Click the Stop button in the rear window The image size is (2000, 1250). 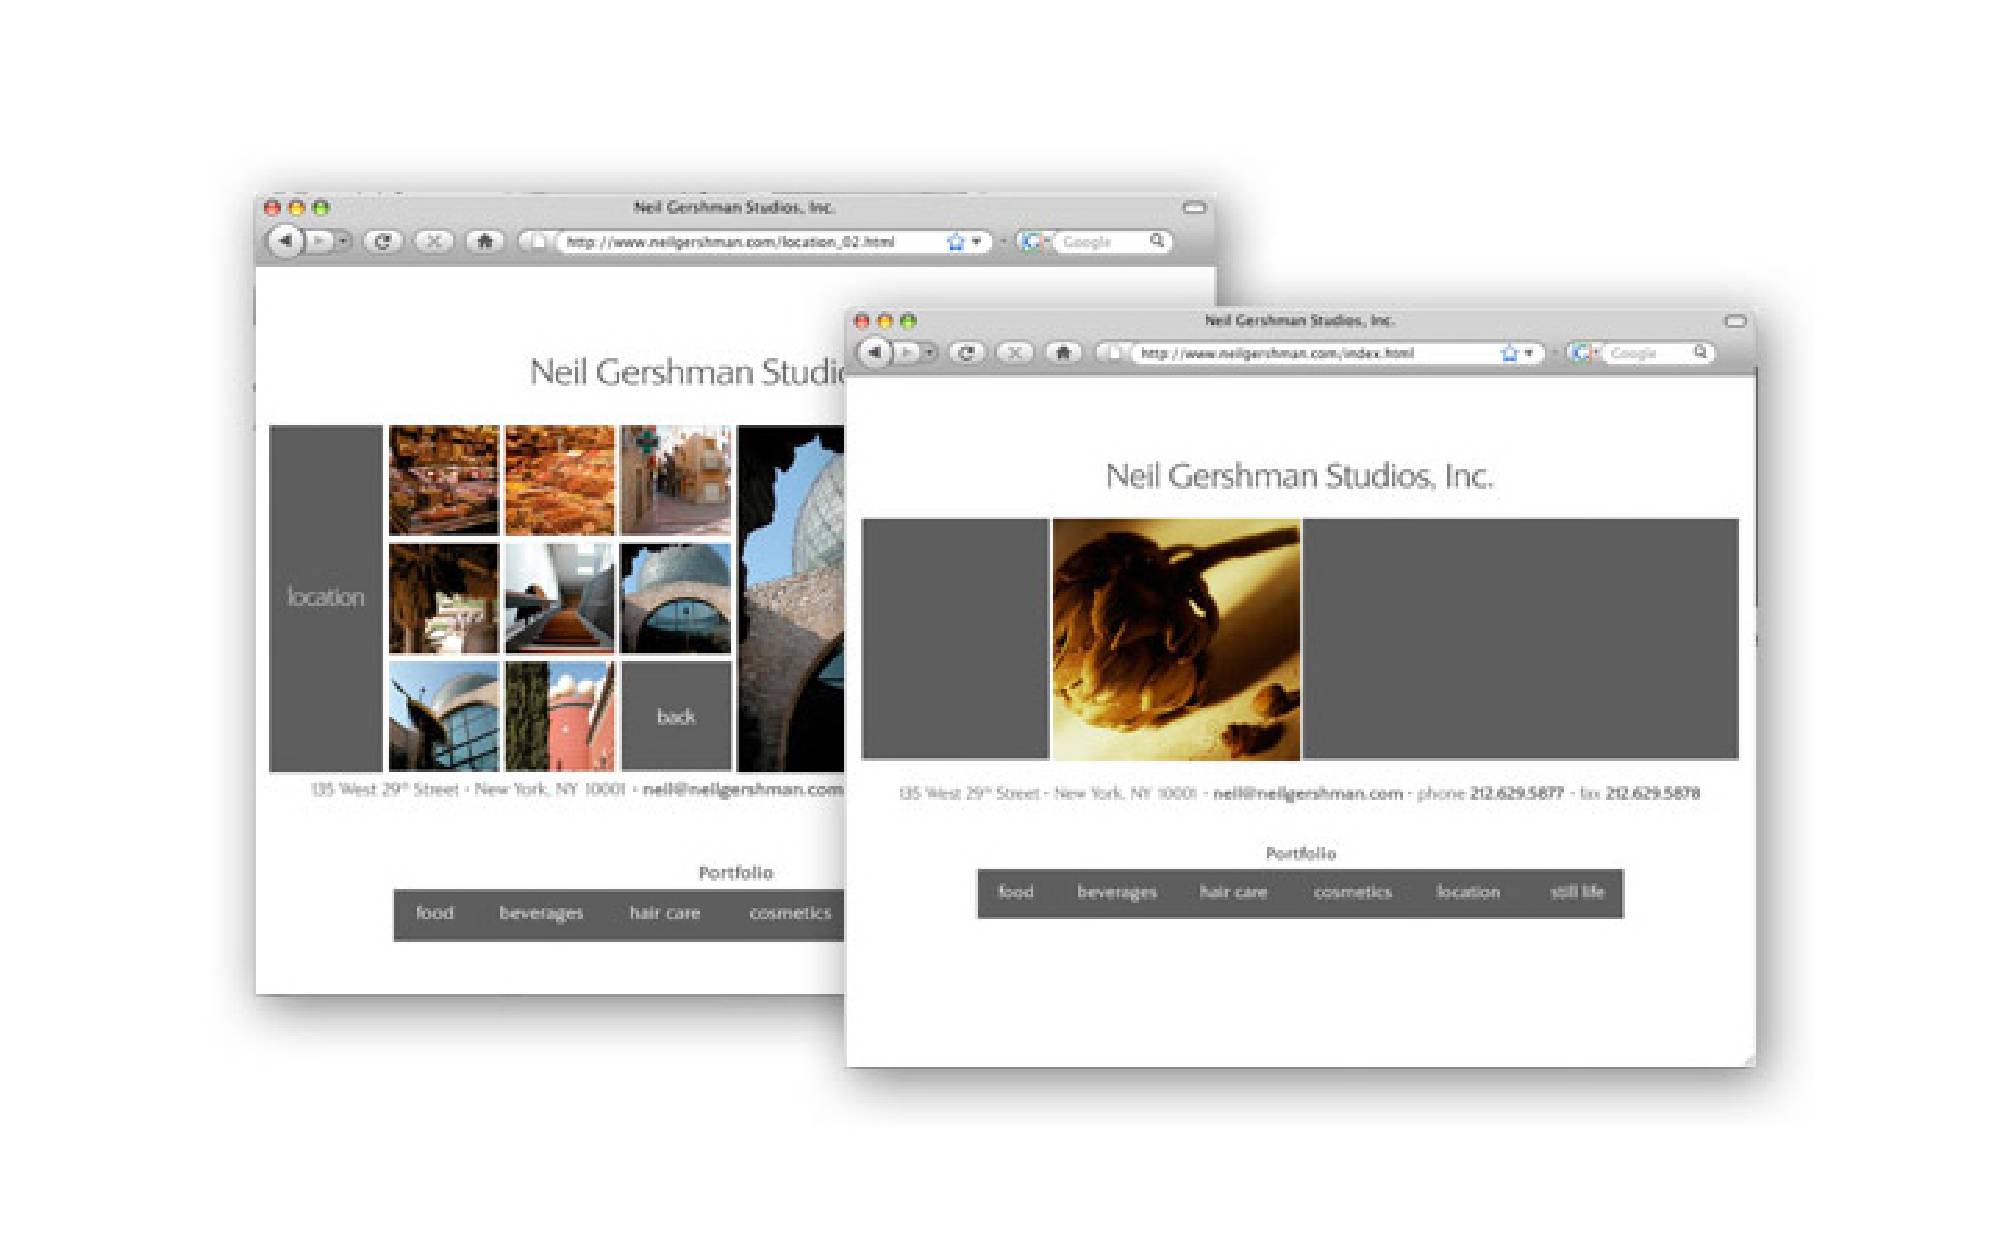click(433, 241)
